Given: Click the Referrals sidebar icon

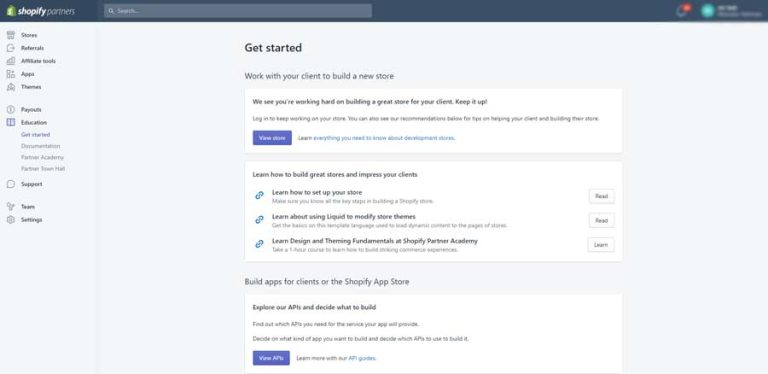Looking at the screenshot, I should pos(11,48).
